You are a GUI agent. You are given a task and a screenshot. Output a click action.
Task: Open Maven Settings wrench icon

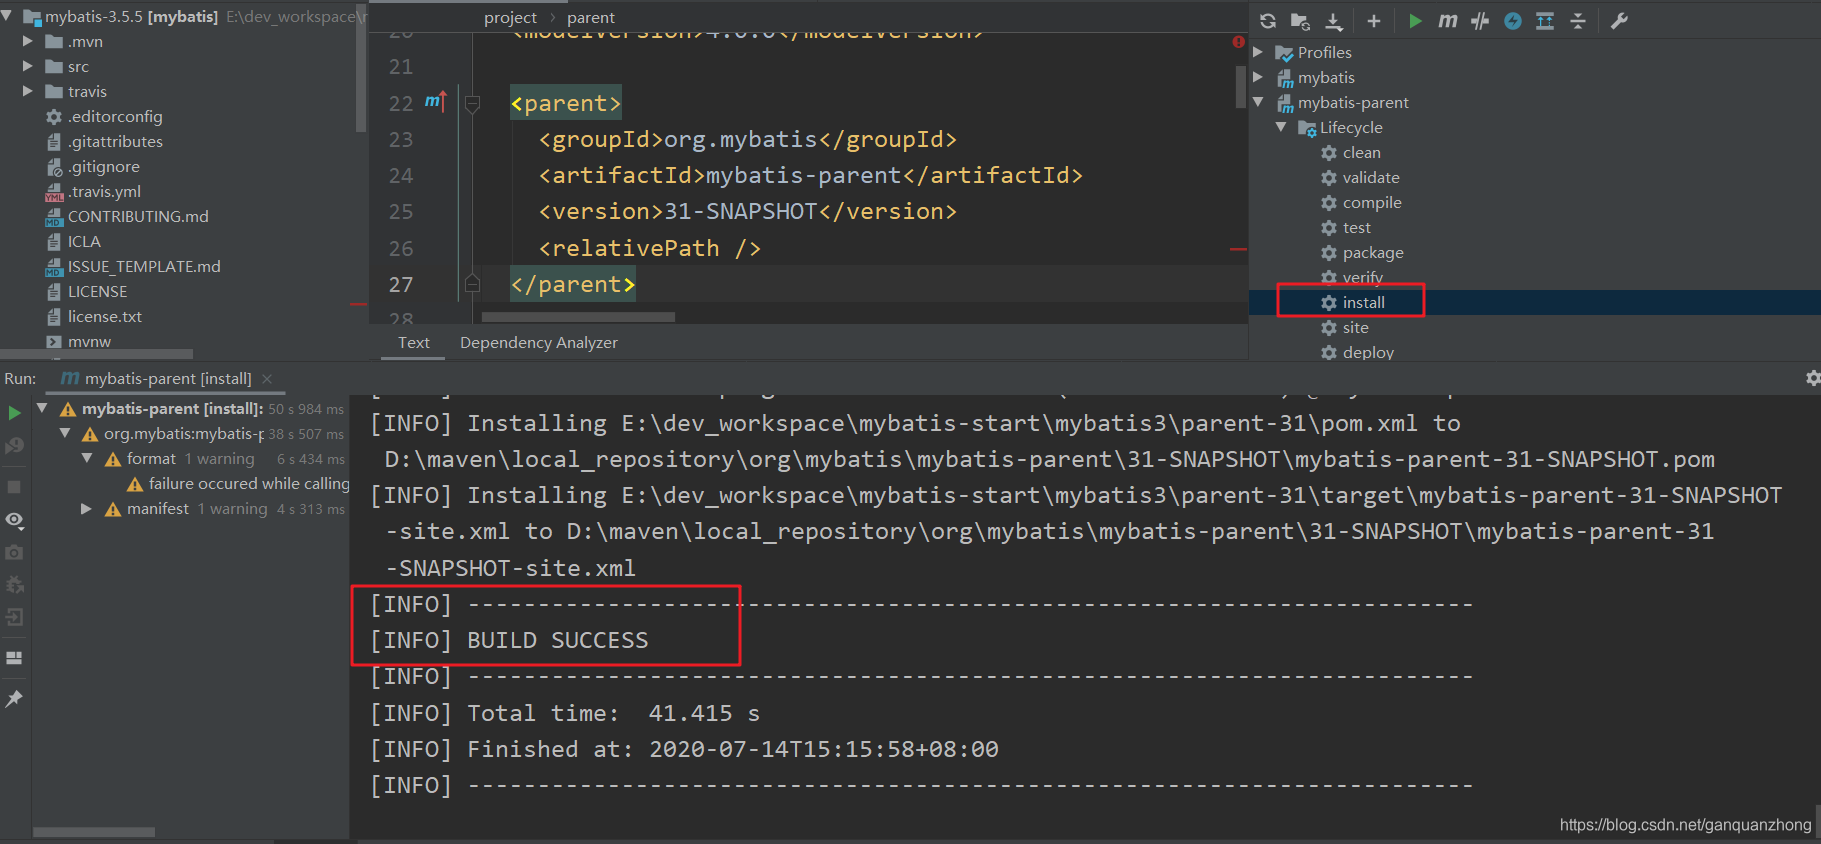(x=1620, y=21)
